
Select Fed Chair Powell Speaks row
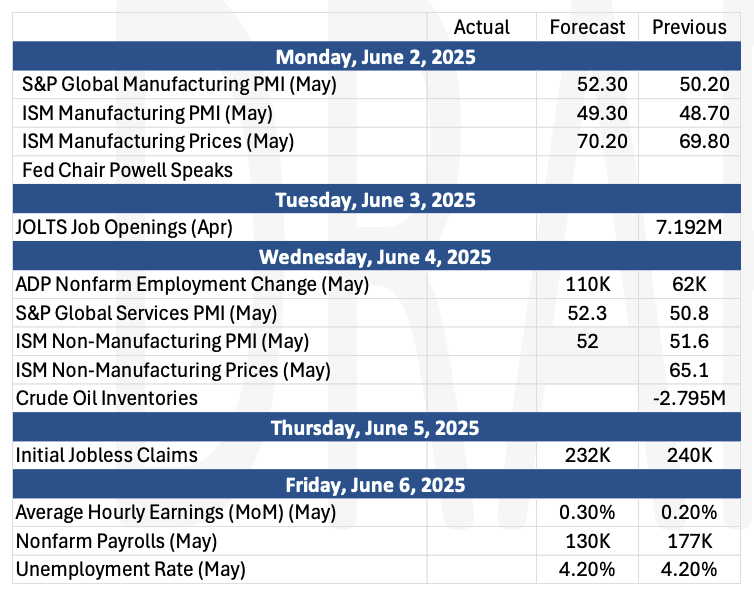[377, 170]
